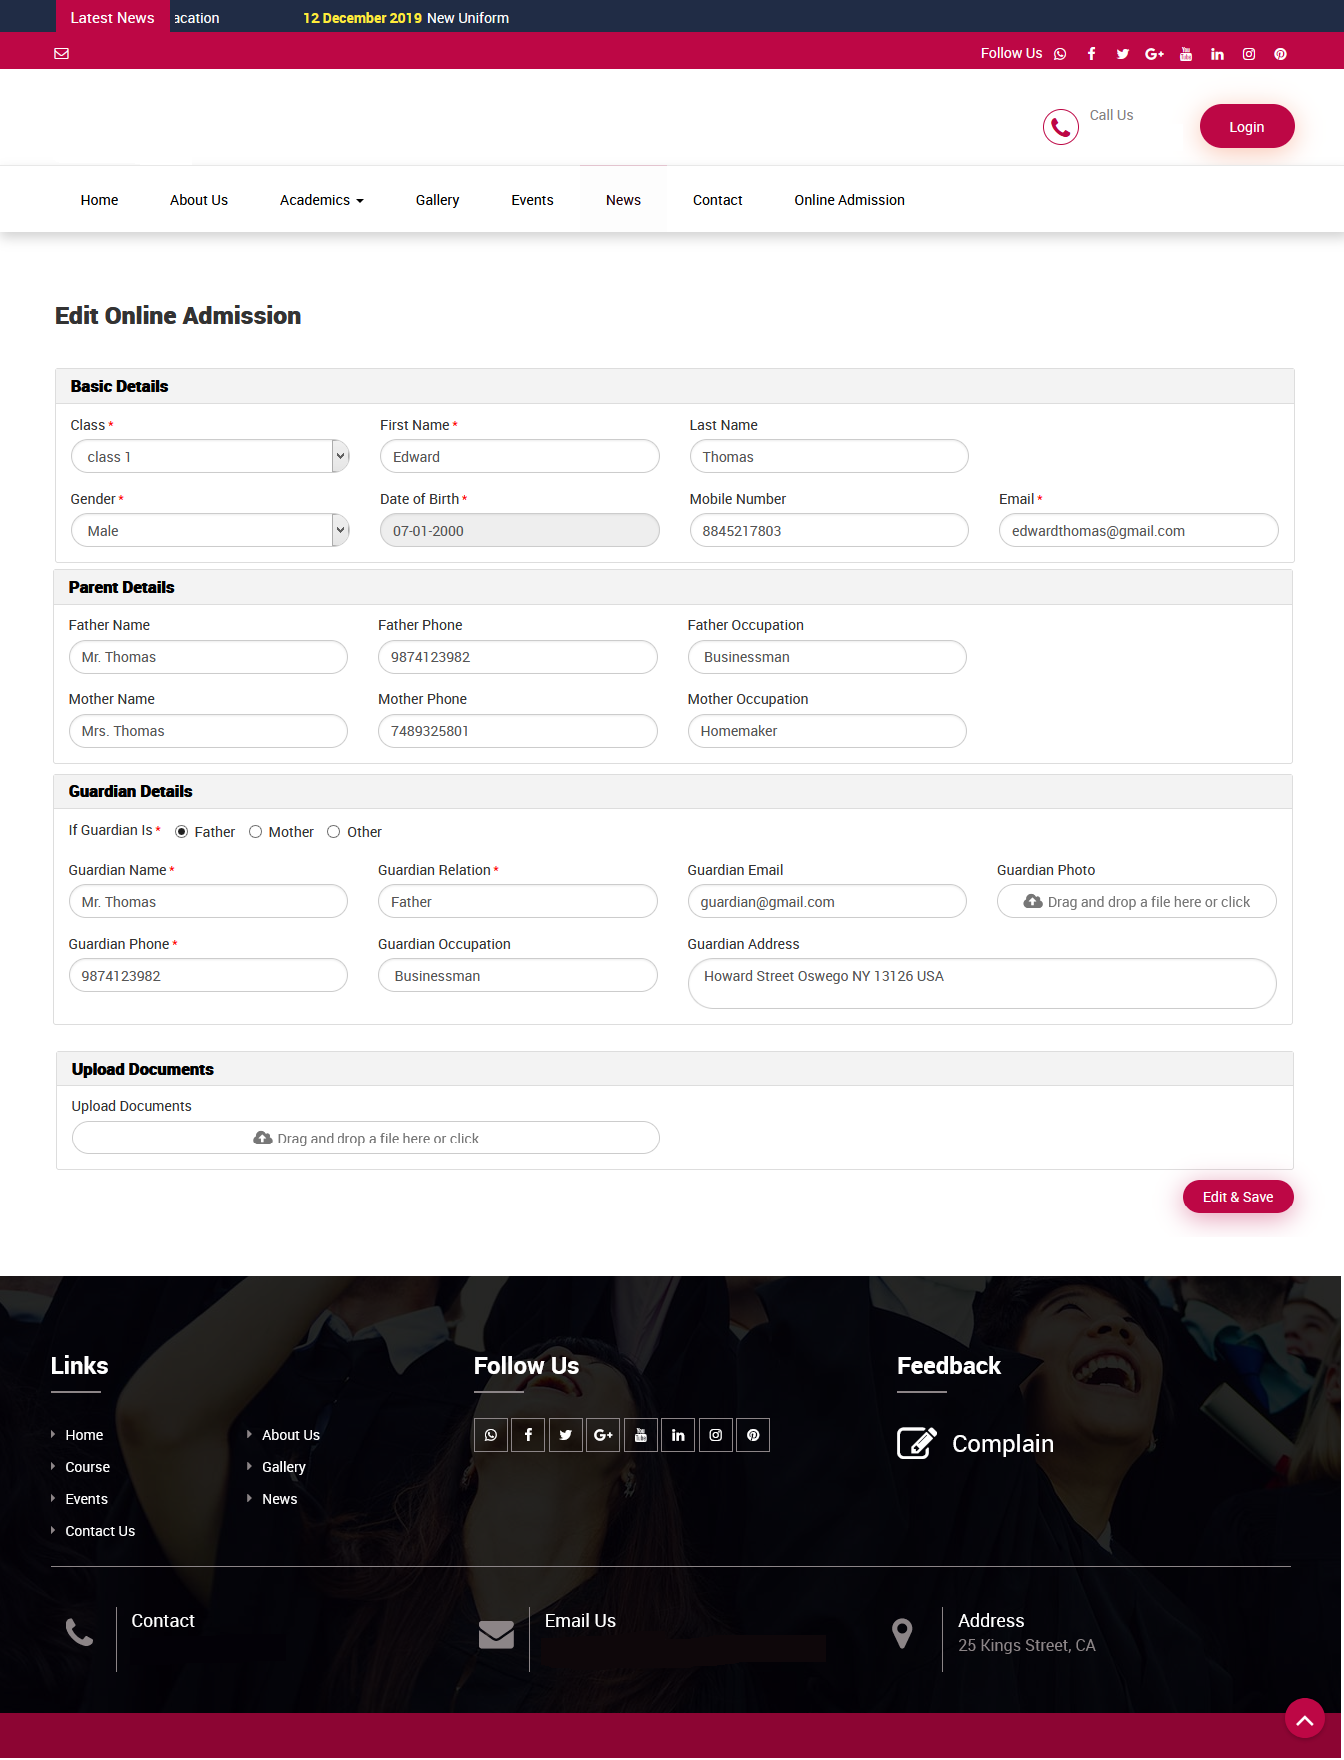Open Gallery in navigation bar
Screen dimensions: 1344x1760
[437, 200]
